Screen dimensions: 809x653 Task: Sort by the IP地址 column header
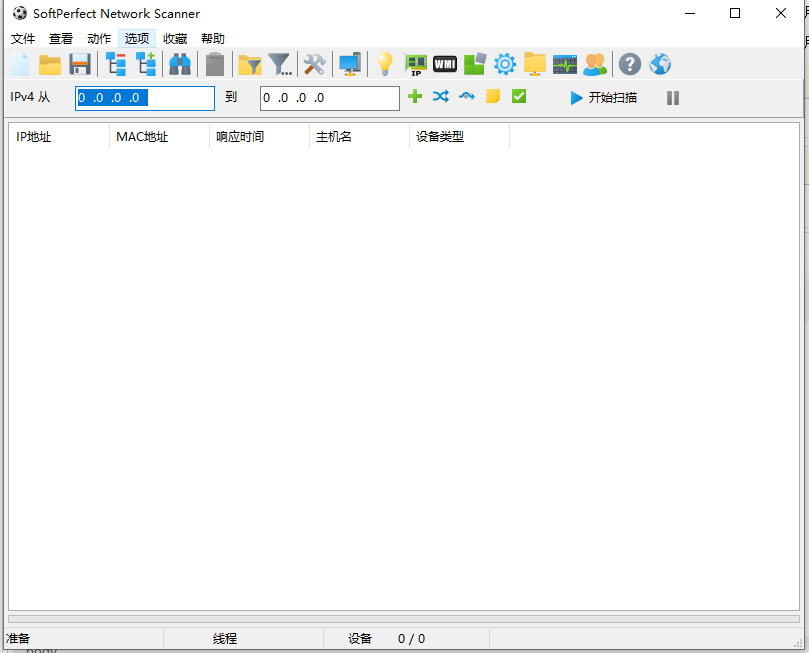point(59,137)
